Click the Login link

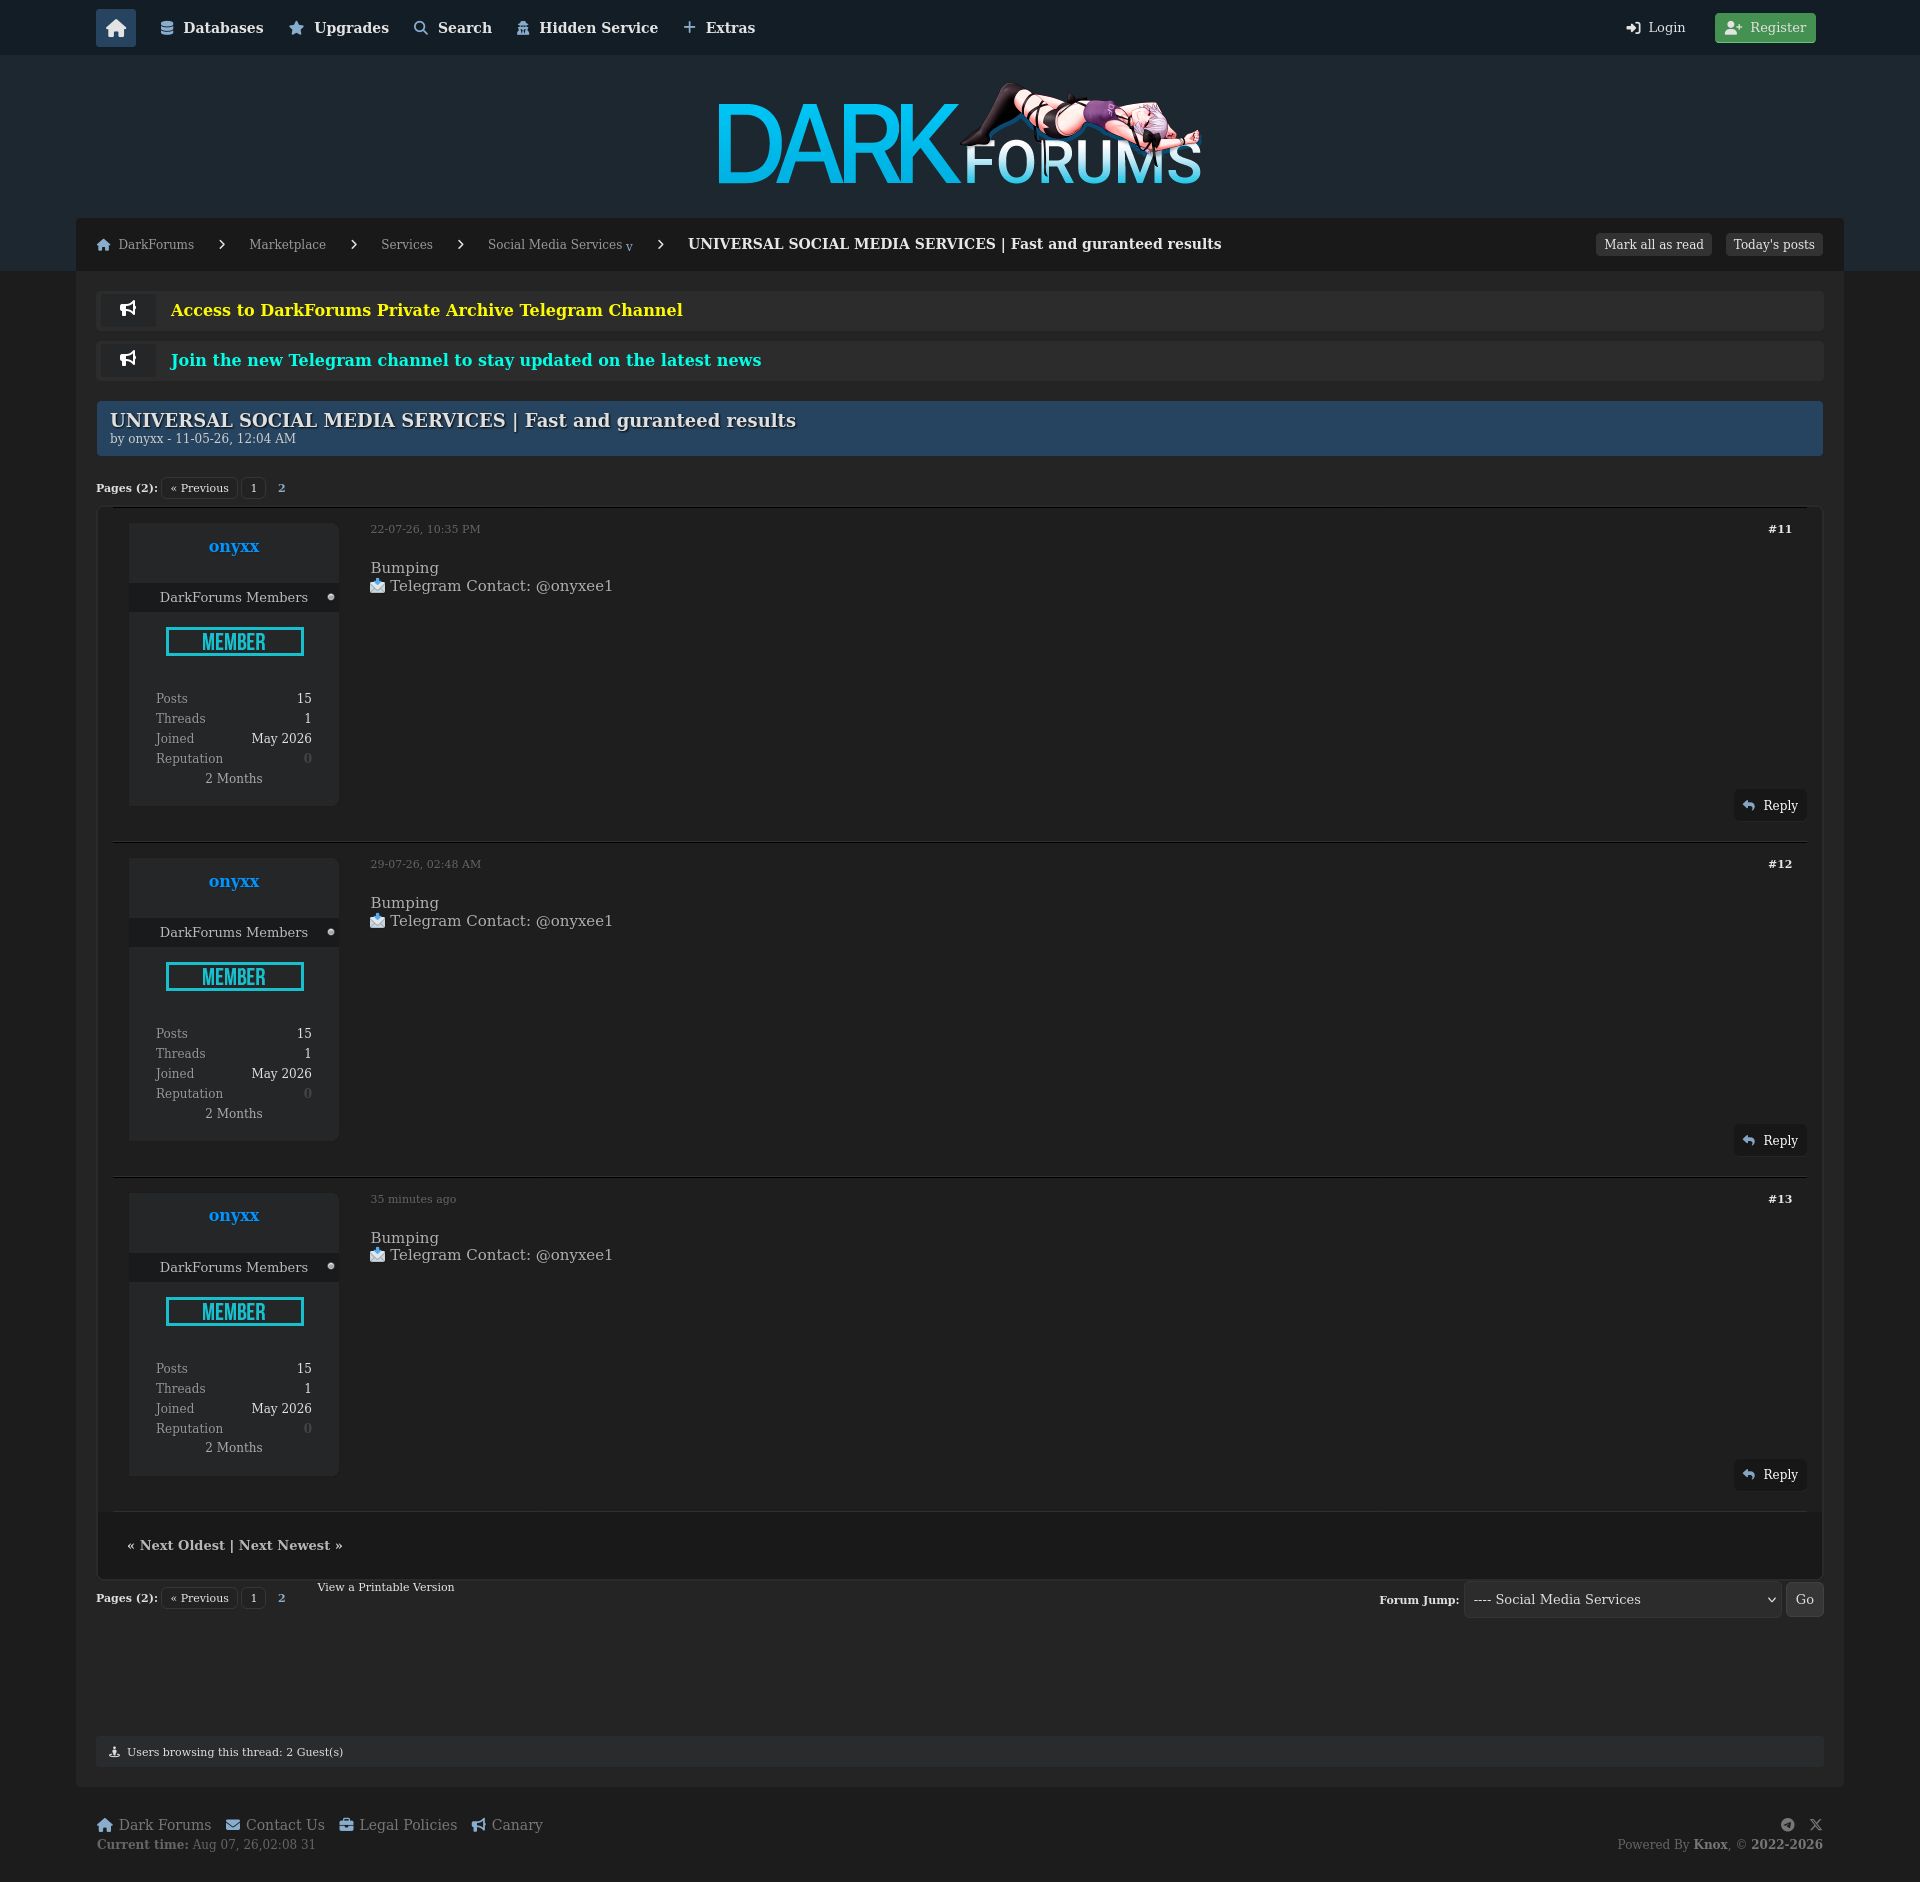click(1656, 28)
